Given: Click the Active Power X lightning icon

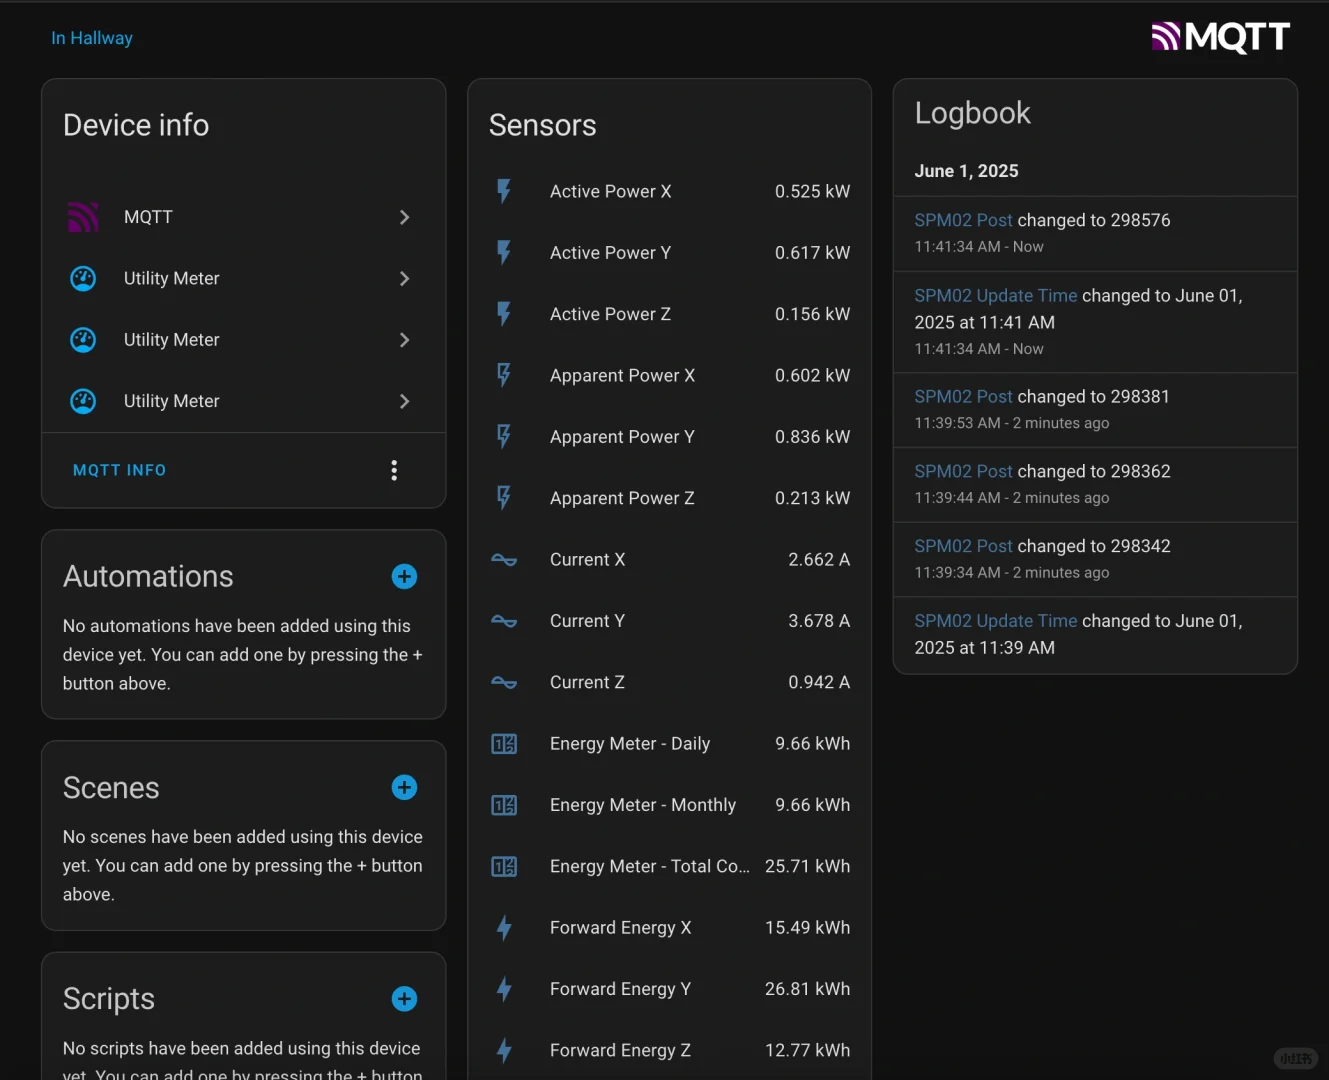Looking at the screenshot, I should pos(504,191).
